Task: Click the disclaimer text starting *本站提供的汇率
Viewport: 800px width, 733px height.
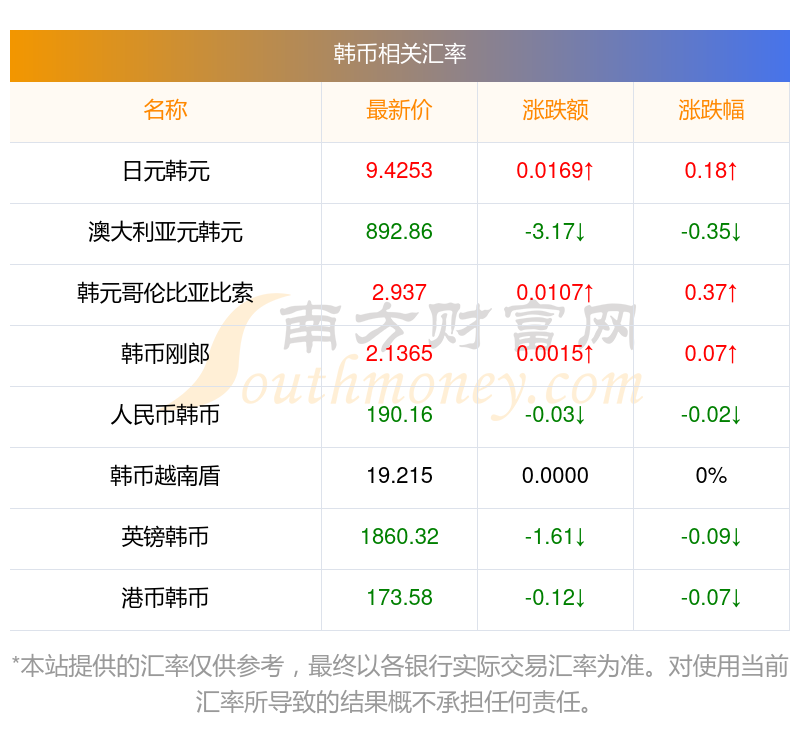Action: (399, 685)
